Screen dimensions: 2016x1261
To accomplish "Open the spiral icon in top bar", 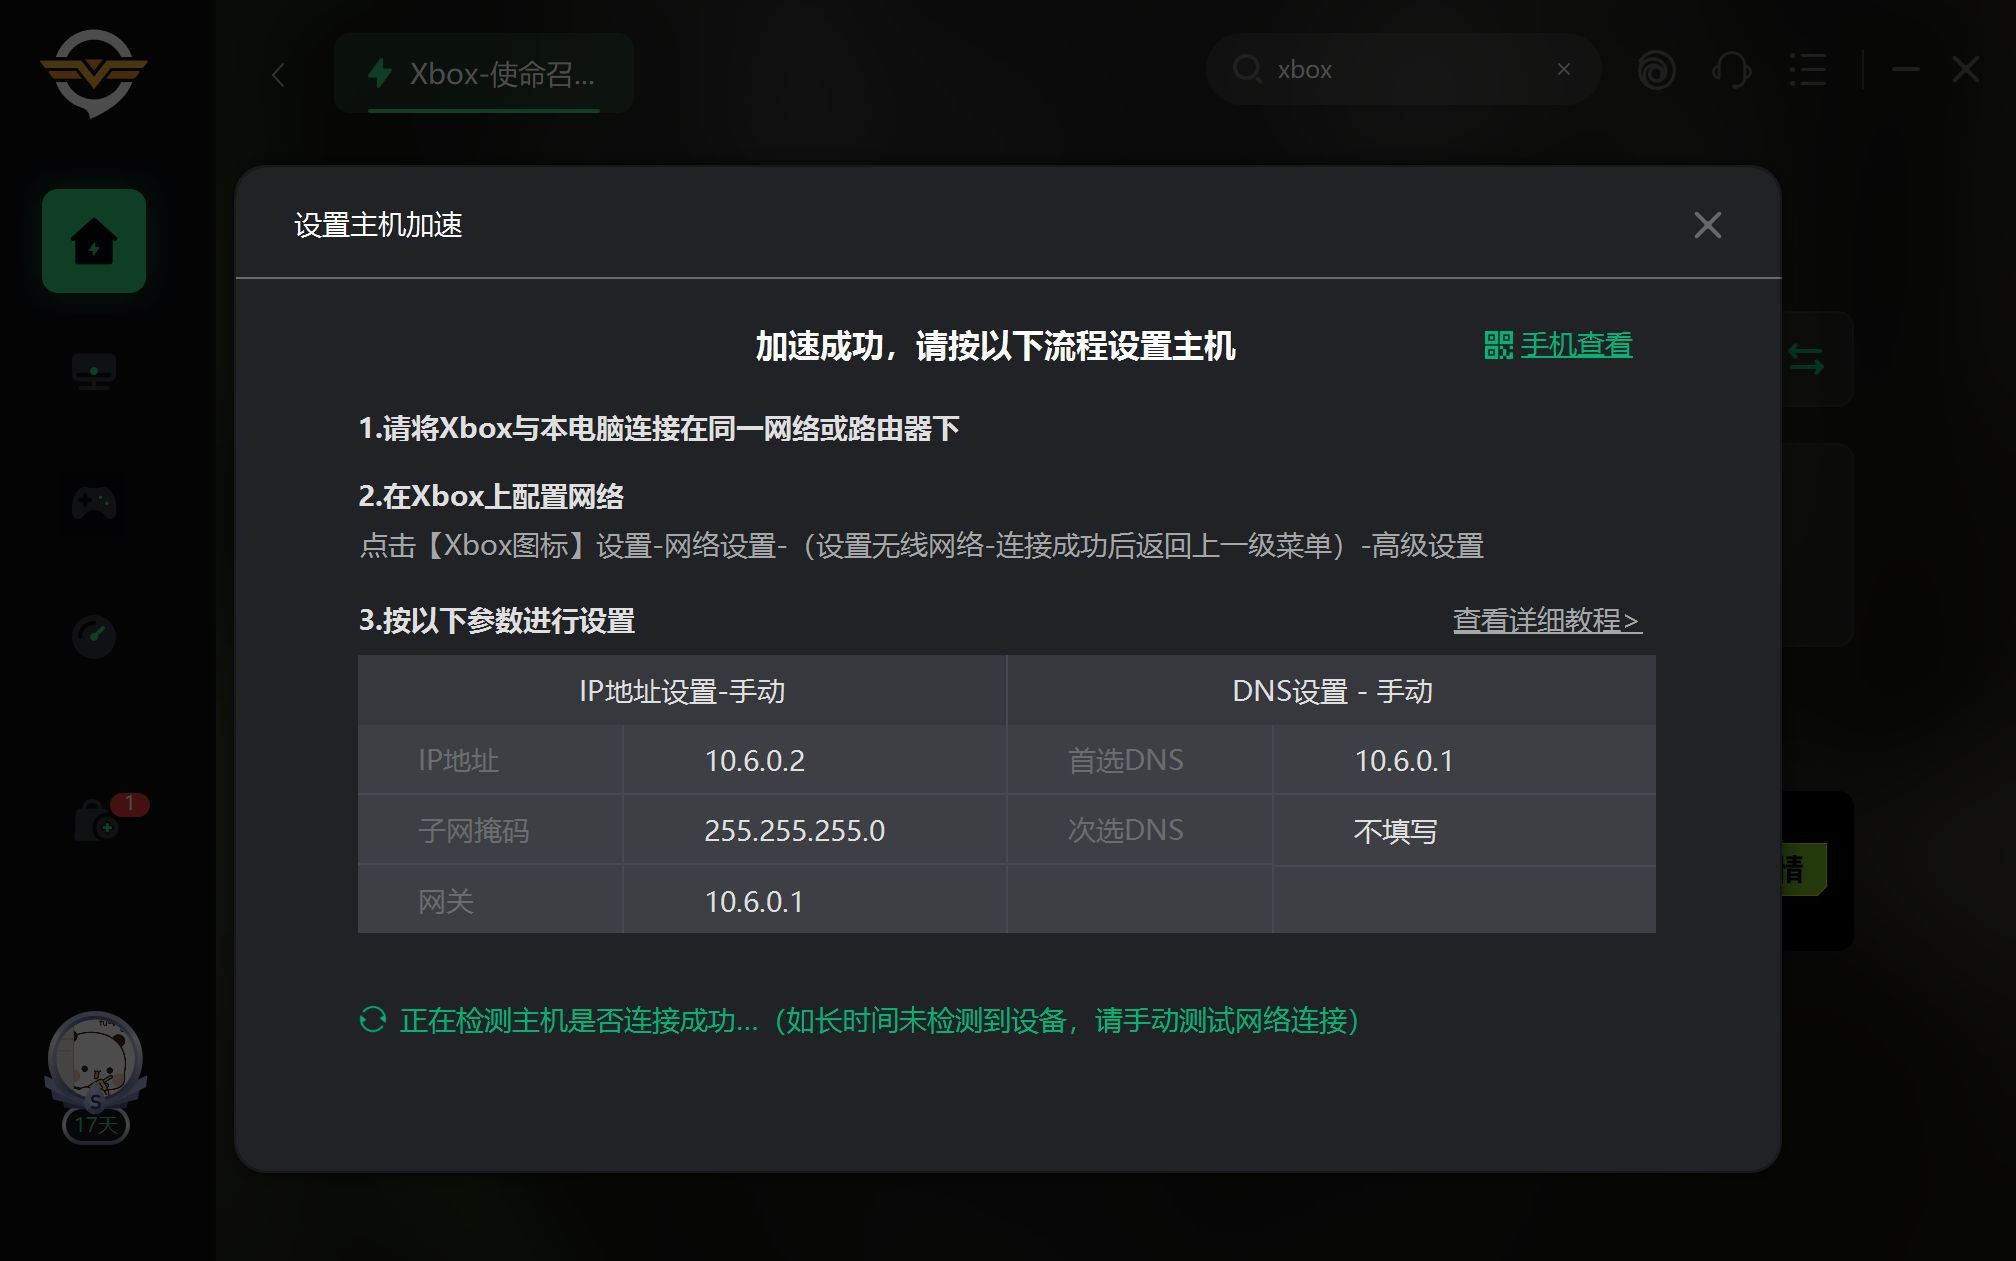I will tap(1656, 70).
